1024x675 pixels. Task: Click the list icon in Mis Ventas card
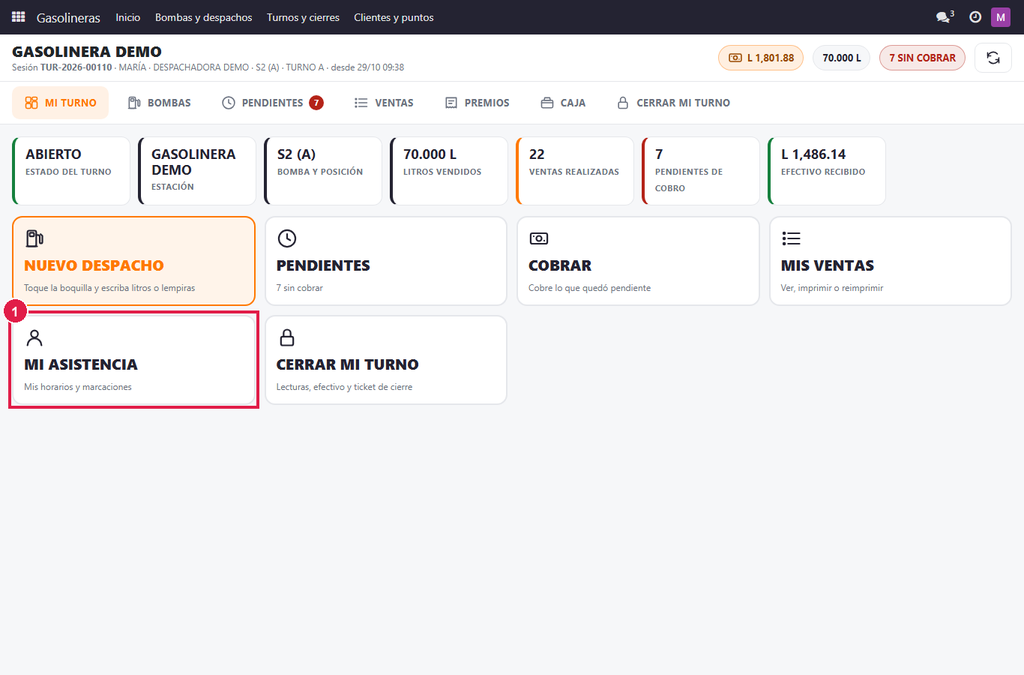[x=791, y=238]
